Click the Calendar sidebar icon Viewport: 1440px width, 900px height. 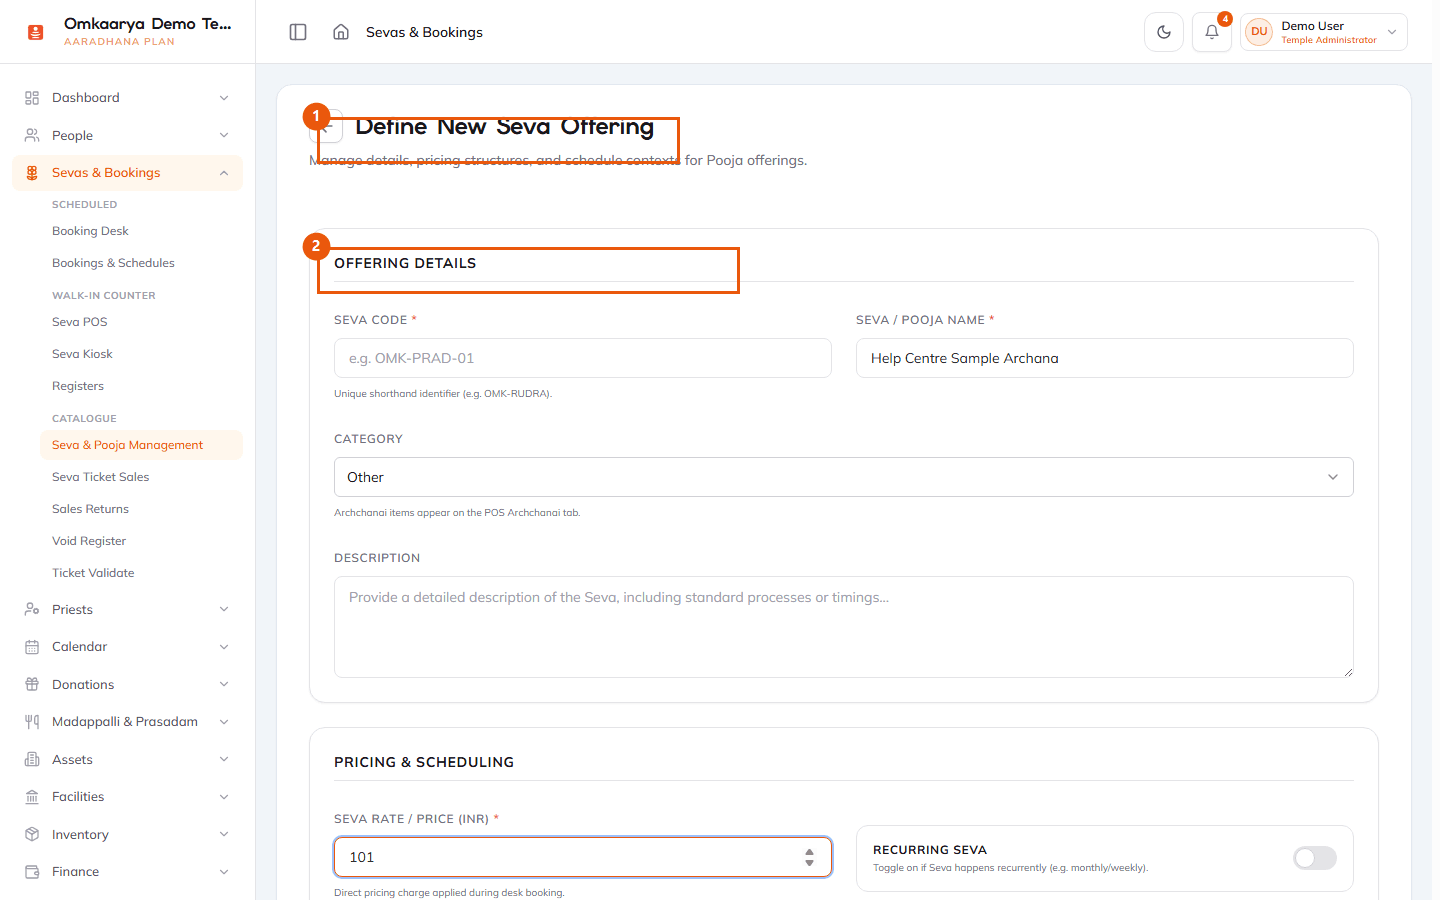(x=32, y=647)
